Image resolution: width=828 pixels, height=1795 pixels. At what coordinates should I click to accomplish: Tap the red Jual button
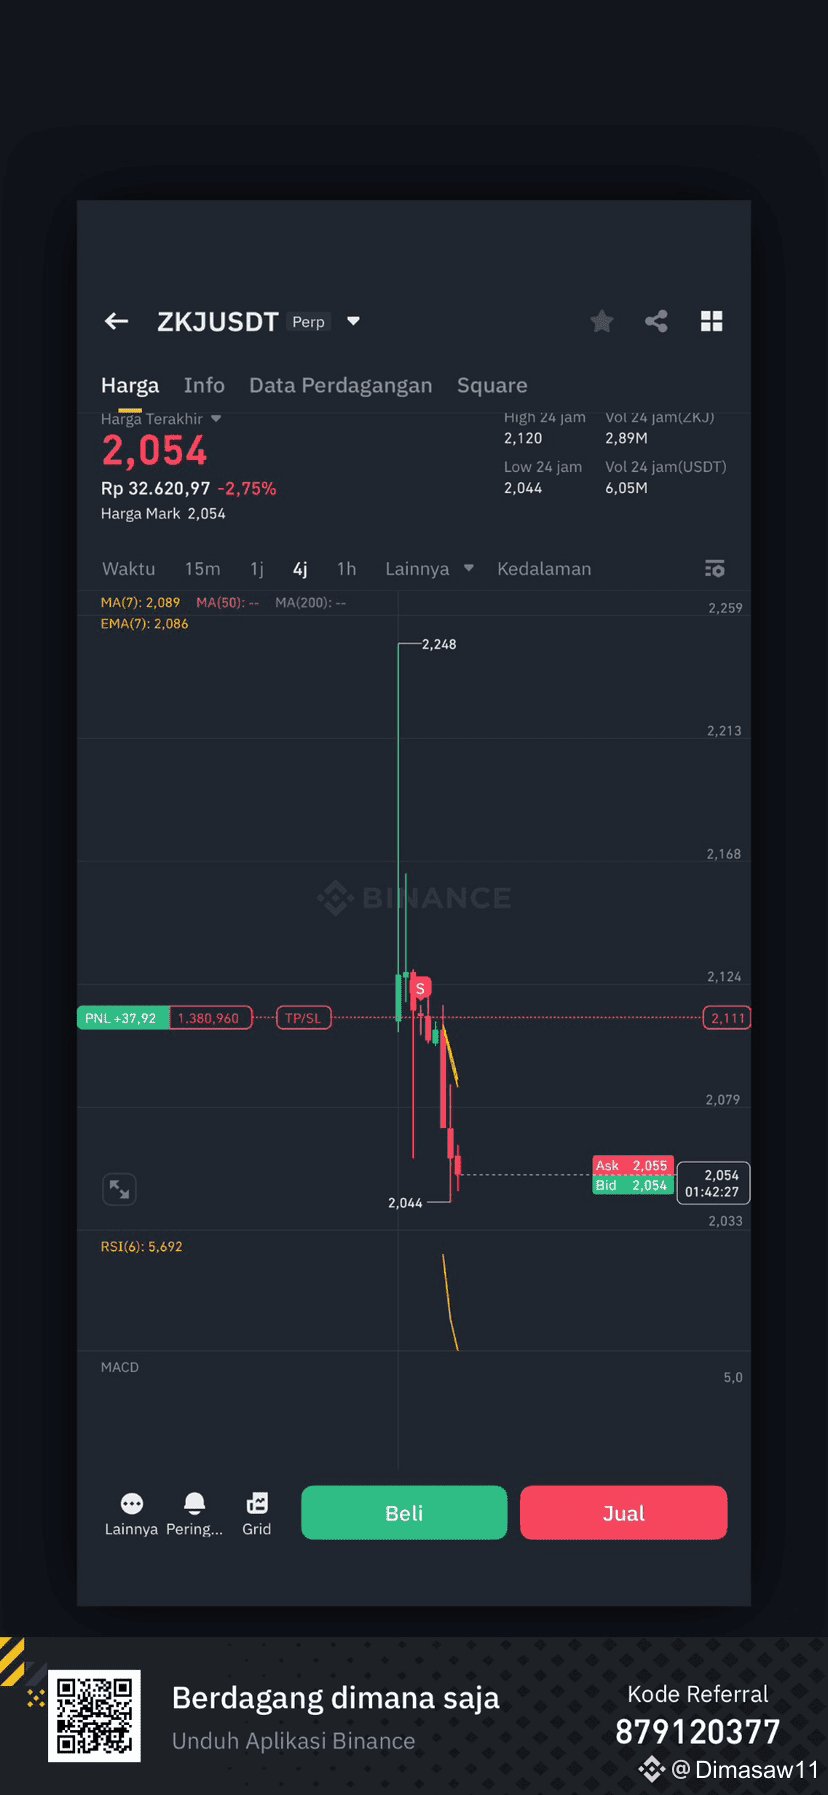pyautogui.click(x=623, y=1513)
